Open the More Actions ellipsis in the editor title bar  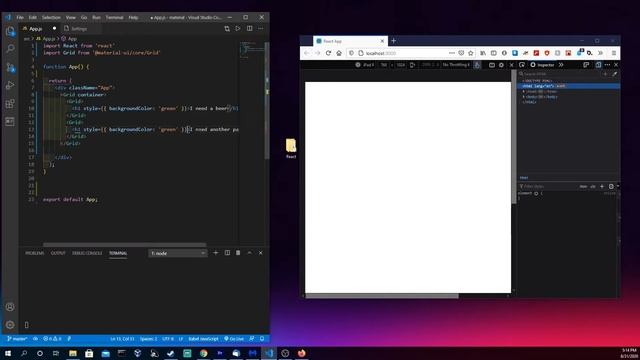pos(261,29)
